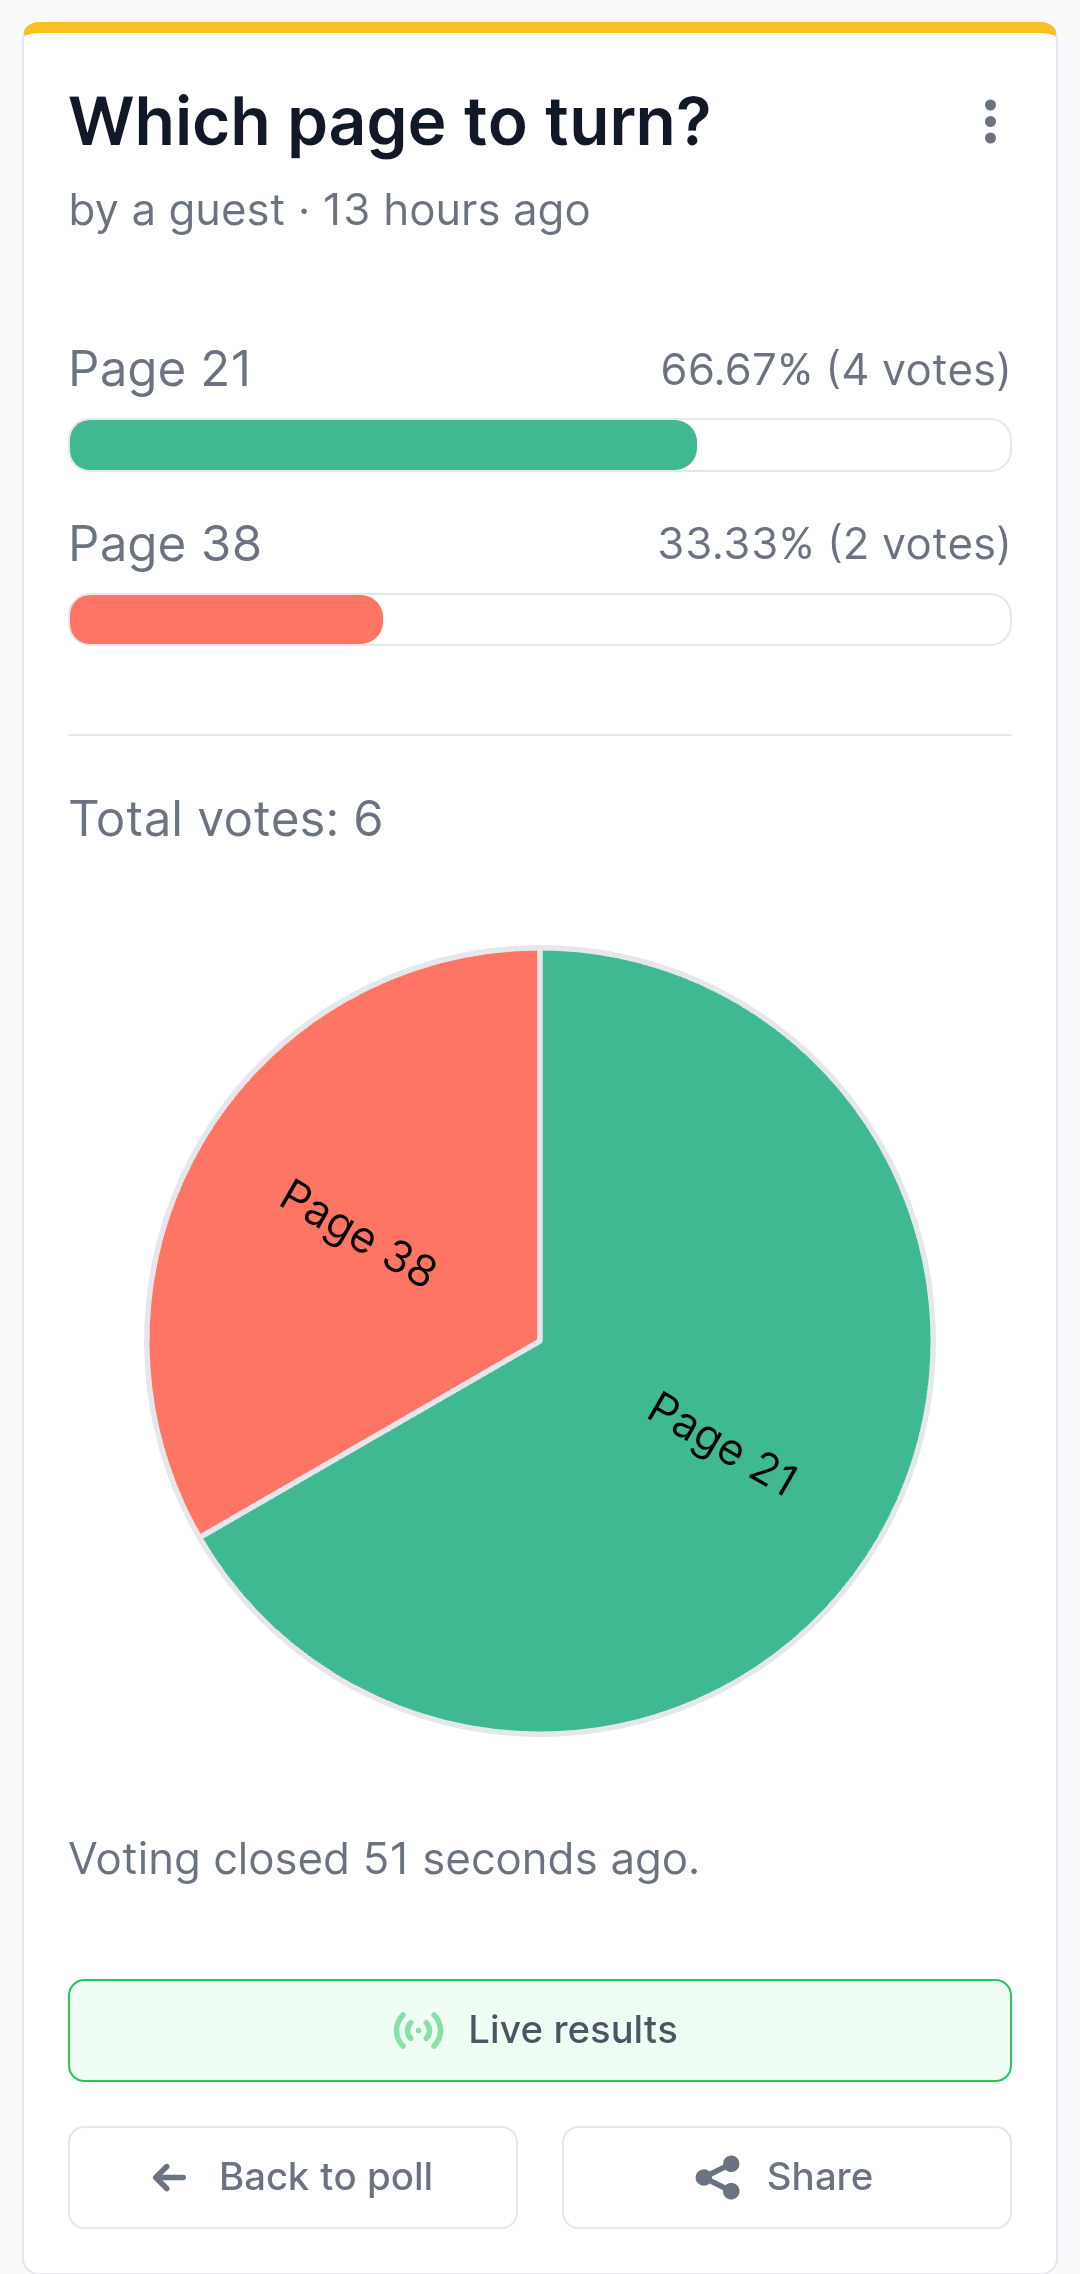Click the share network icon
This screenshot has height=2274, width=1080.
point(718,2177)
